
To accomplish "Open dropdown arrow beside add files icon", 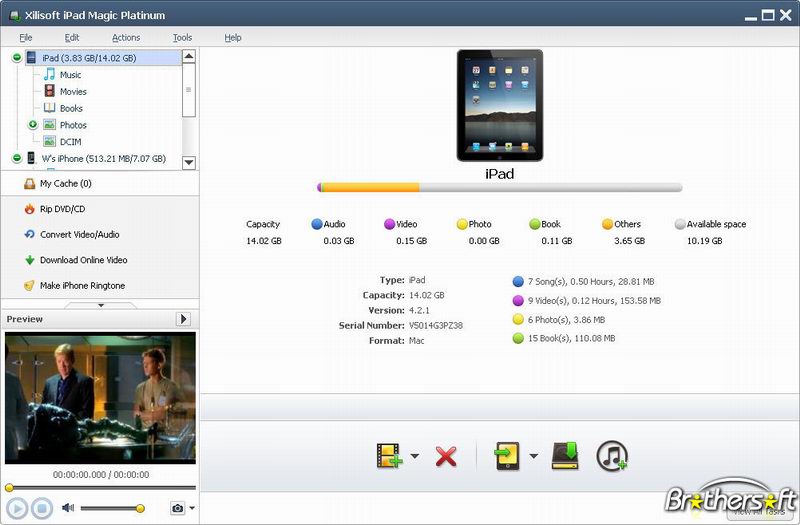I will tap(415, 457).
